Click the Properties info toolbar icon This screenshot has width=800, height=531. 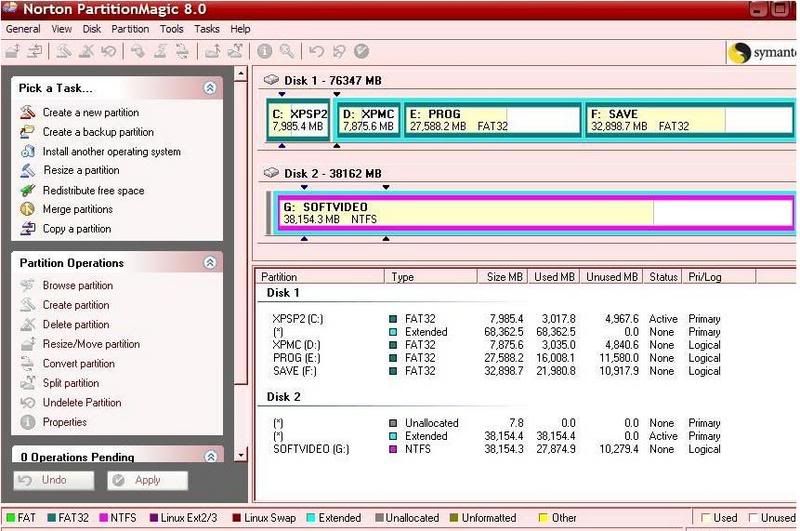(x=264, y=51)
